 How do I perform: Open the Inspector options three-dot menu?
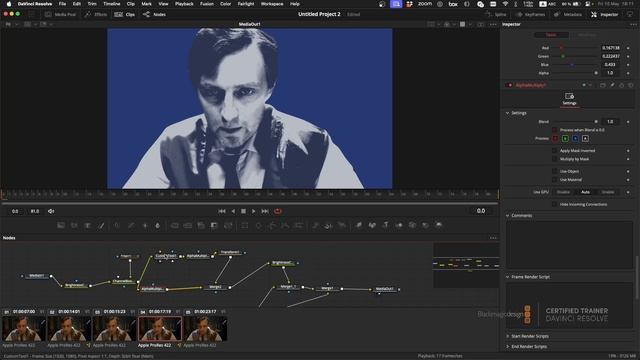click(633, 24)
